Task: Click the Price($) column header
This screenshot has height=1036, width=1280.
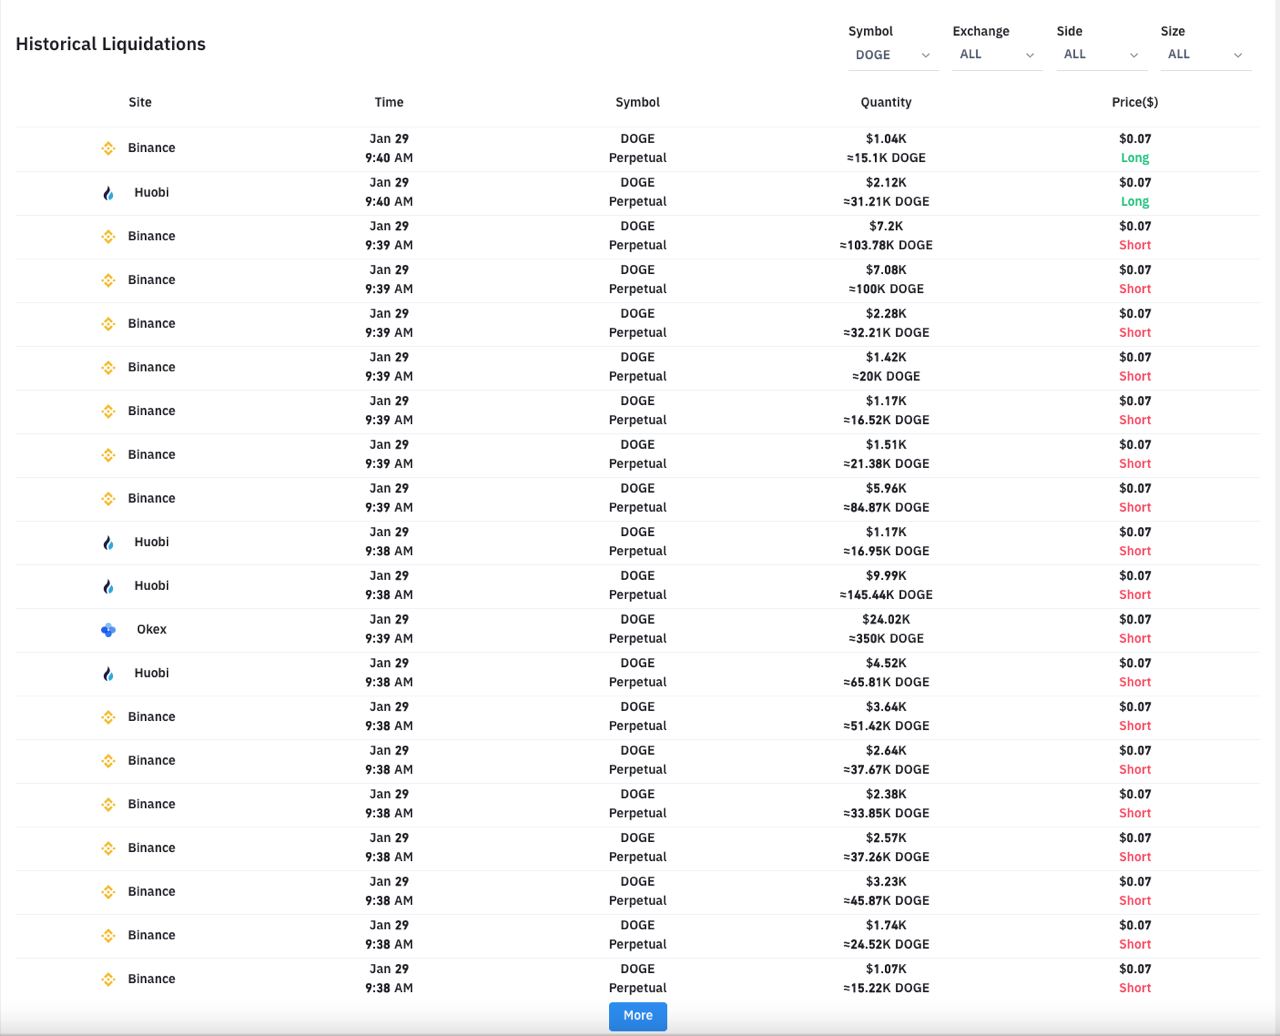Action: 1135,102
